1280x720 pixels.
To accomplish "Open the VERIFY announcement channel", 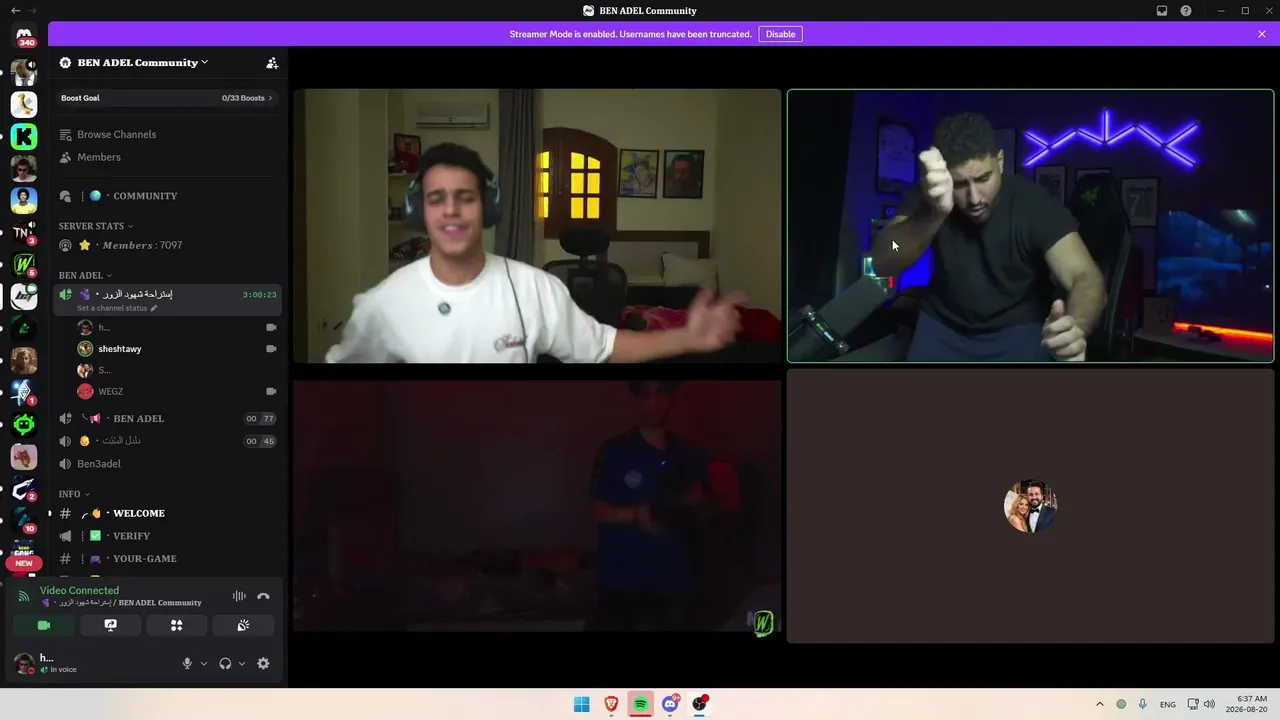I will coord(167,536).
